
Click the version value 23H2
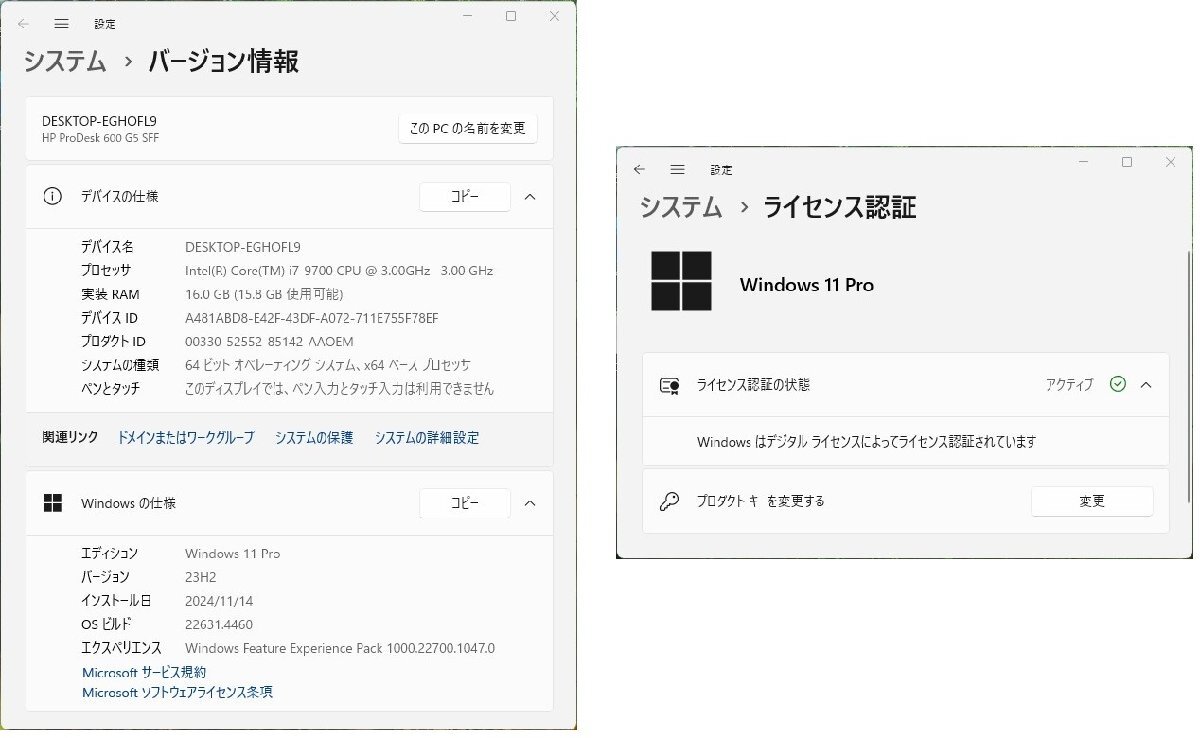click(201, 577)
